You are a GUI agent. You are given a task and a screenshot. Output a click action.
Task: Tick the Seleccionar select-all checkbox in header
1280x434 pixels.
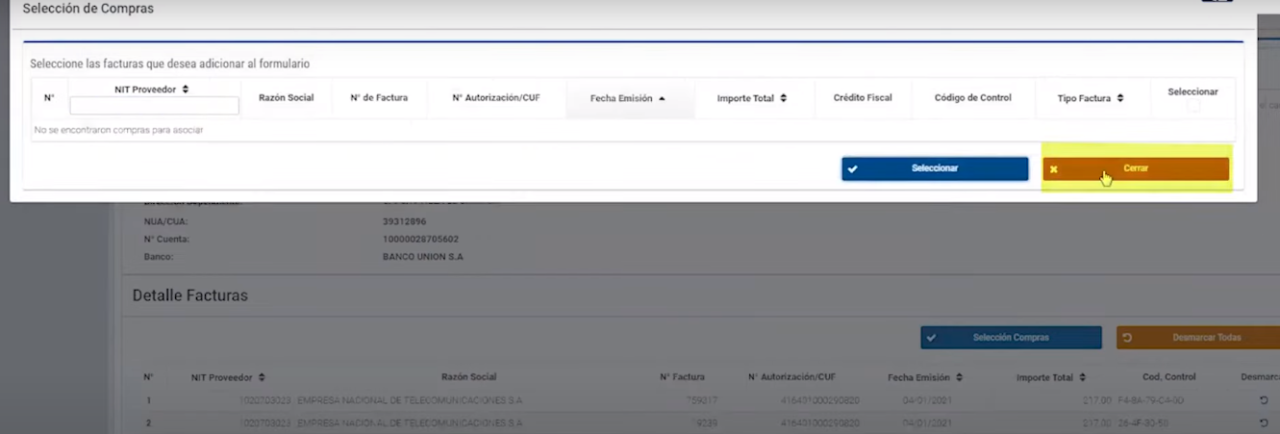pos(1193,105)
